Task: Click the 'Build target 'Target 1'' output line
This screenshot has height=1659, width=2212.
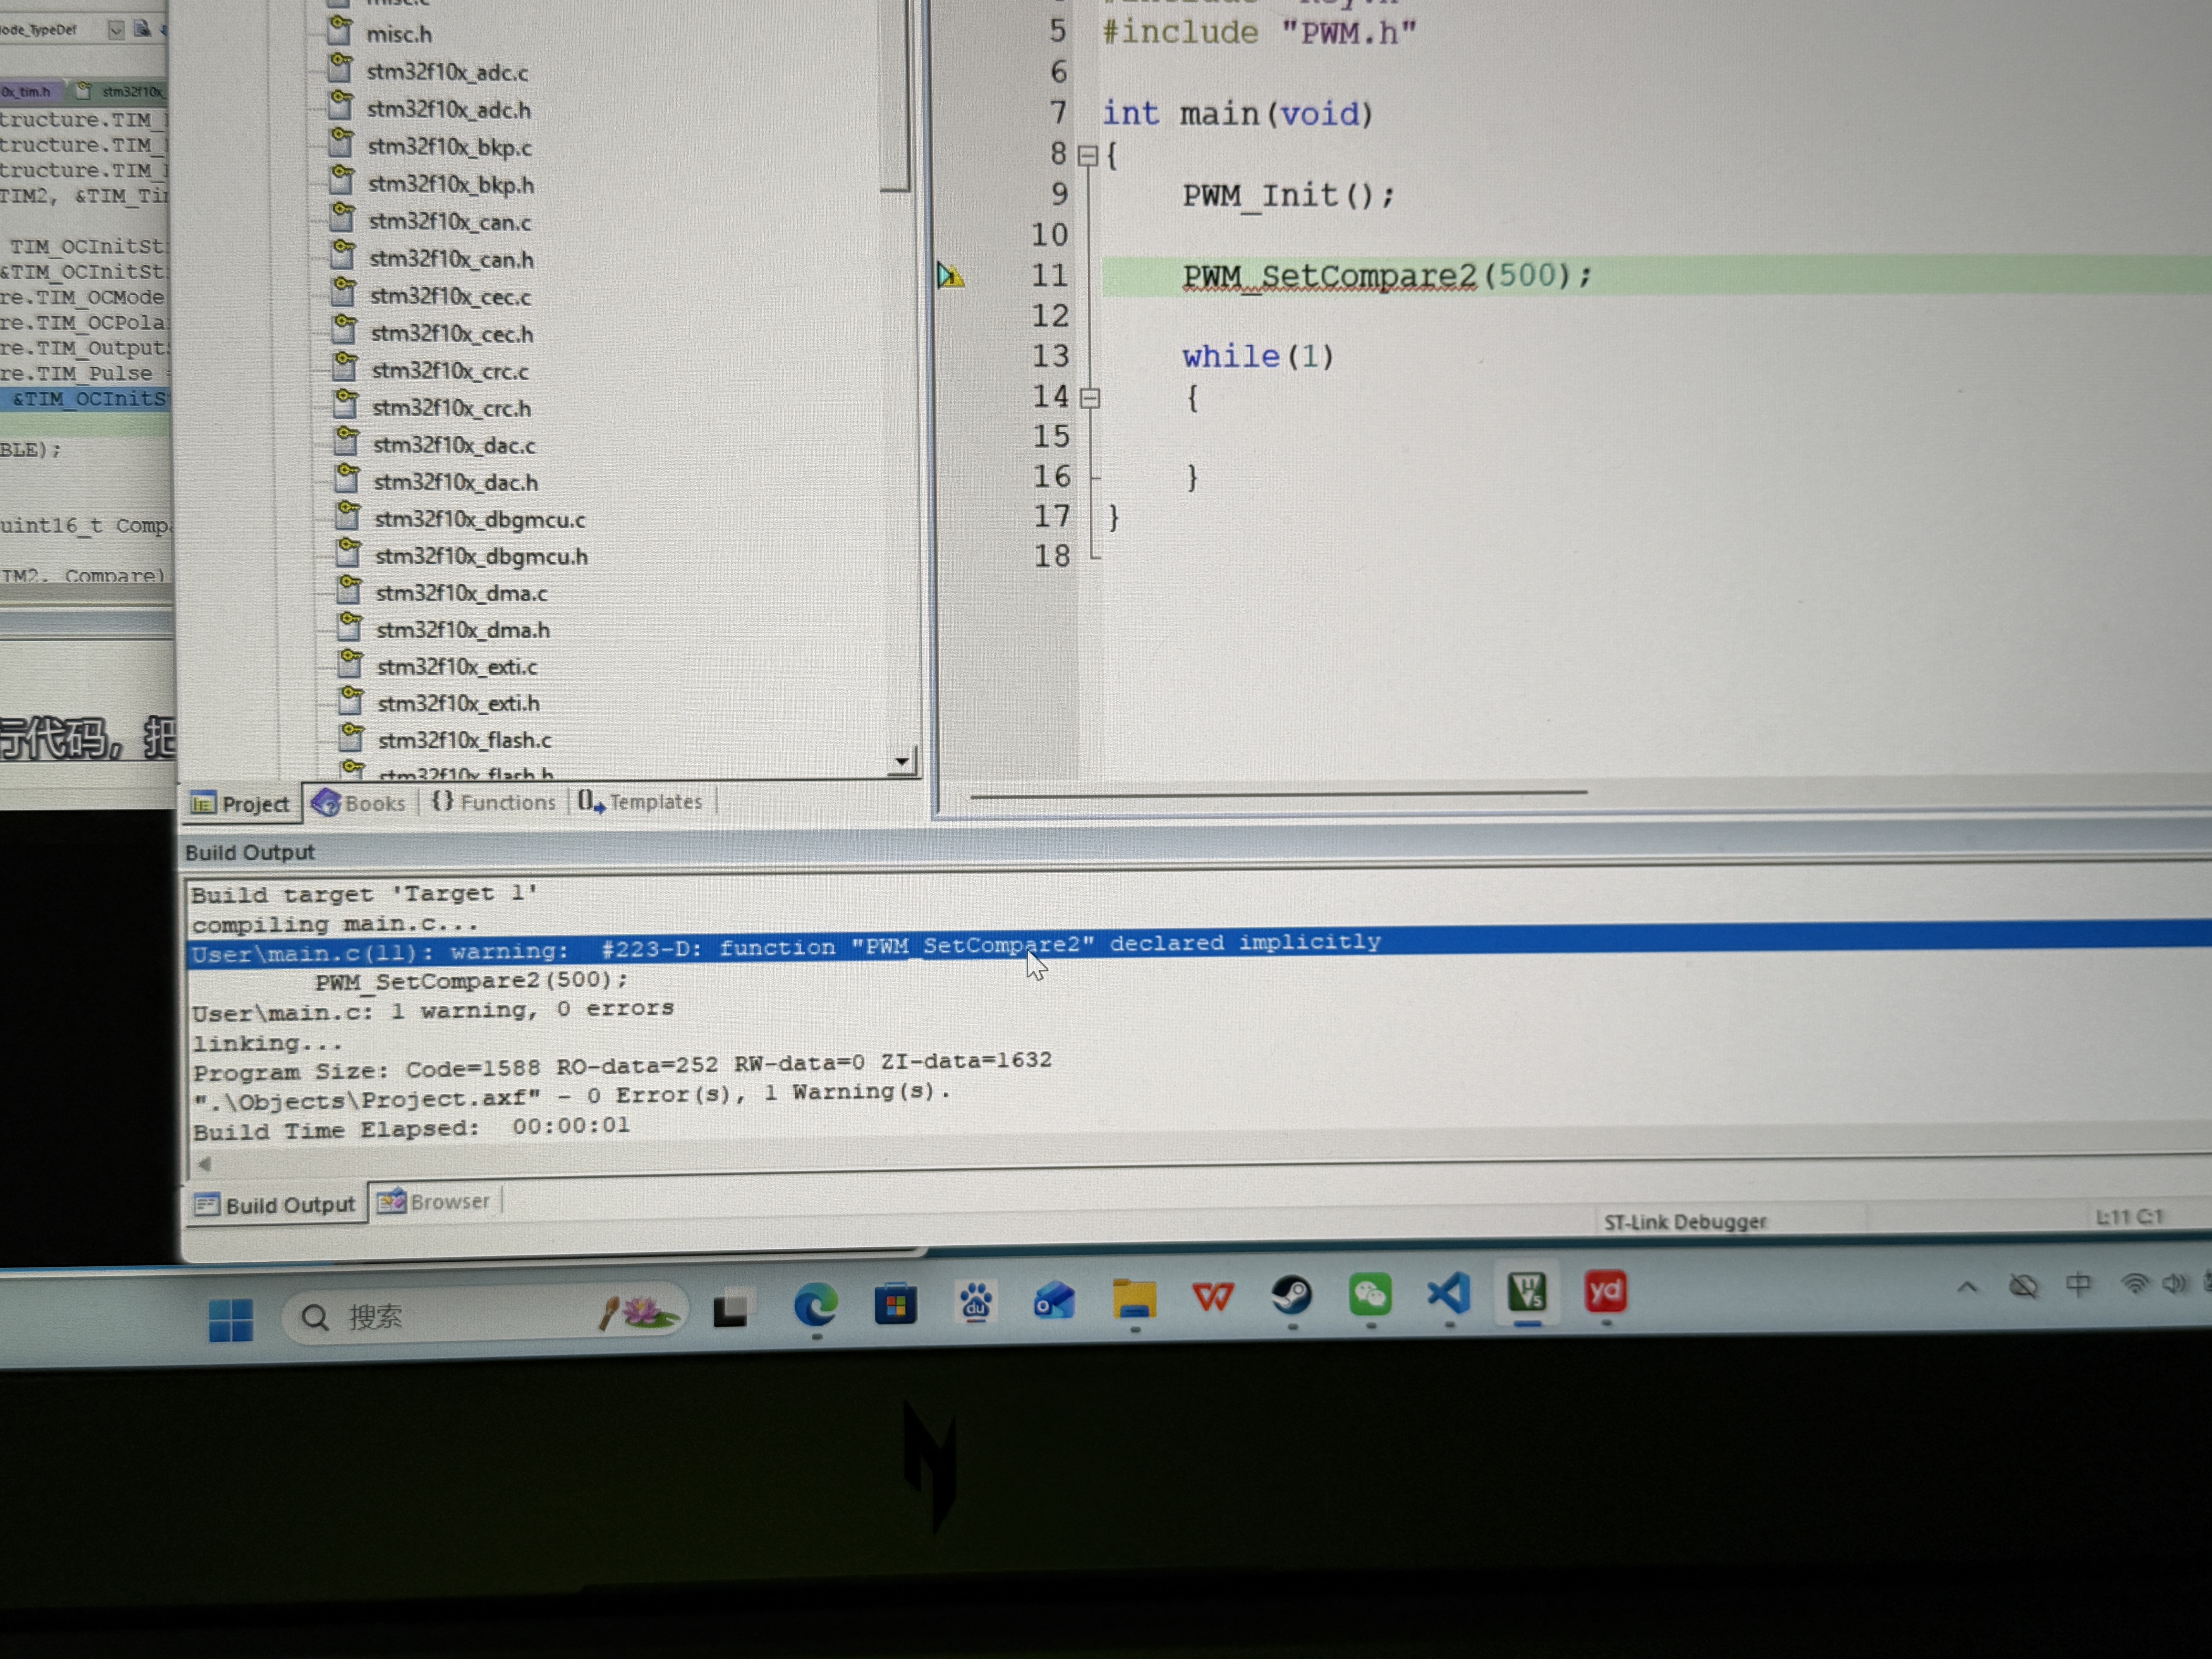Action: click(x=364, y=894)
